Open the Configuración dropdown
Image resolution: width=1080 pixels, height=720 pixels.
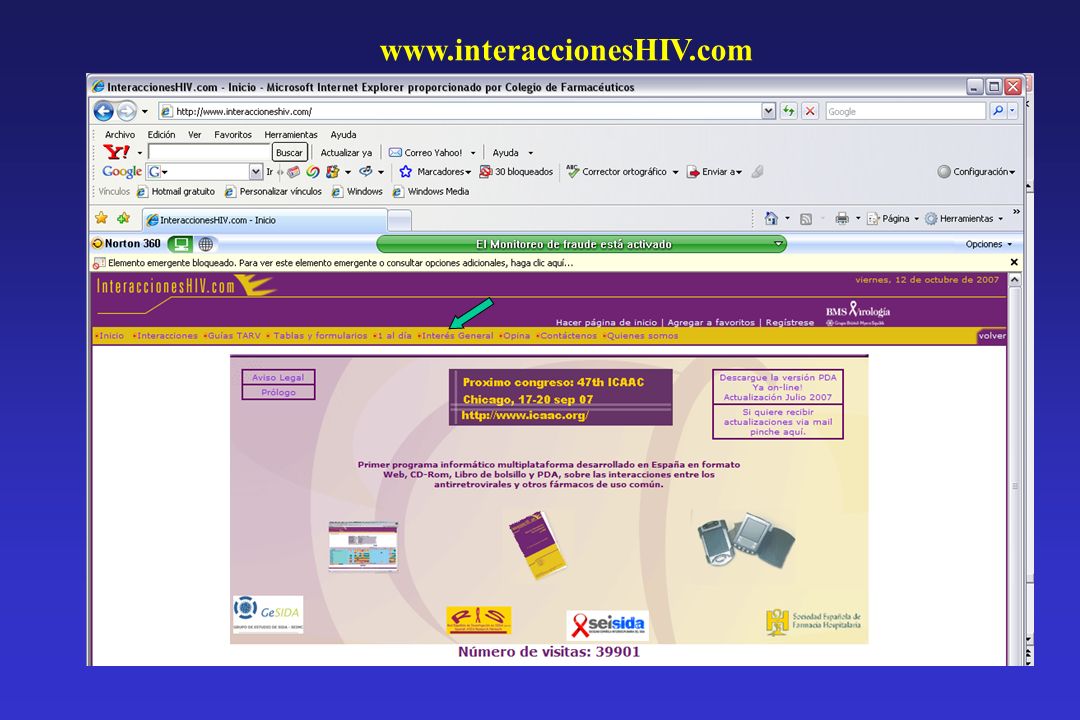coord(977,172)
